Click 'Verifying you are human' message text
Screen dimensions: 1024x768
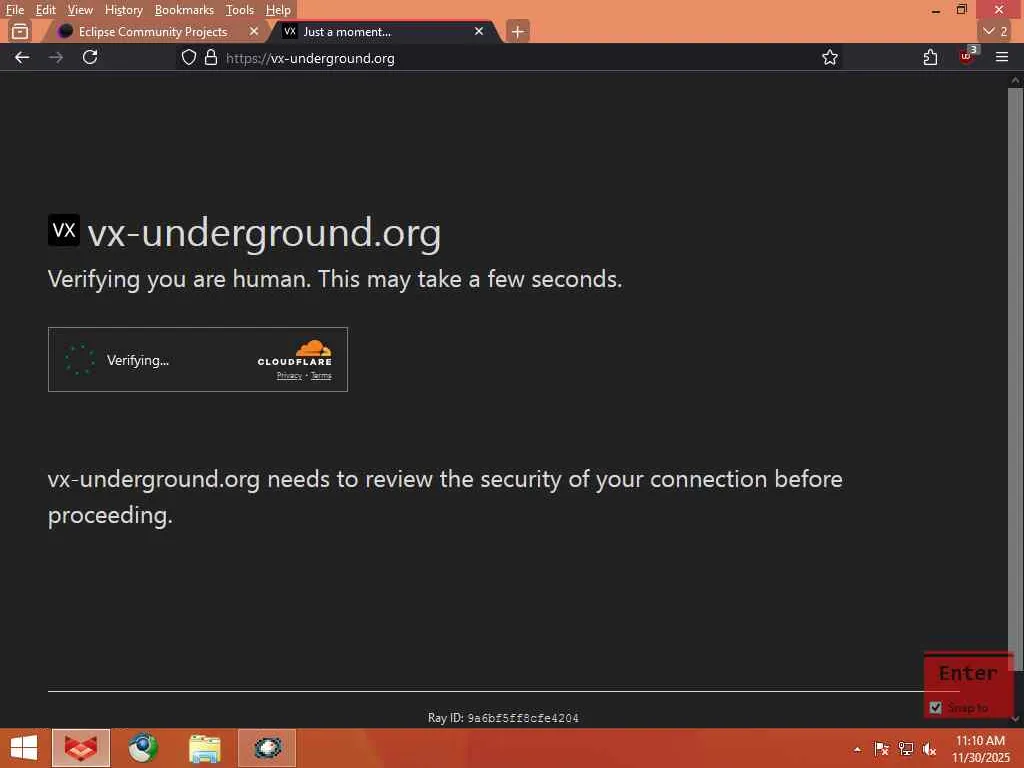pos(335,280)
